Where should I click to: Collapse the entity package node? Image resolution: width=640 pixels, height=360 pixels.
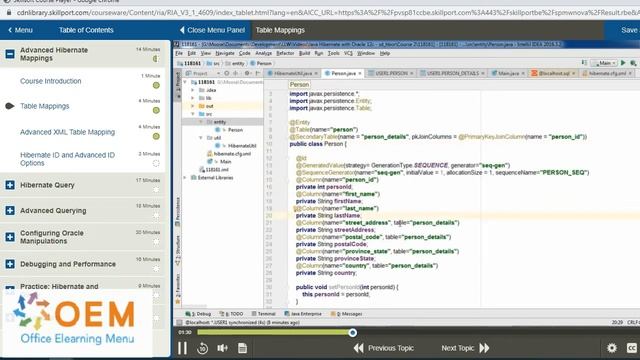[201, 122]
